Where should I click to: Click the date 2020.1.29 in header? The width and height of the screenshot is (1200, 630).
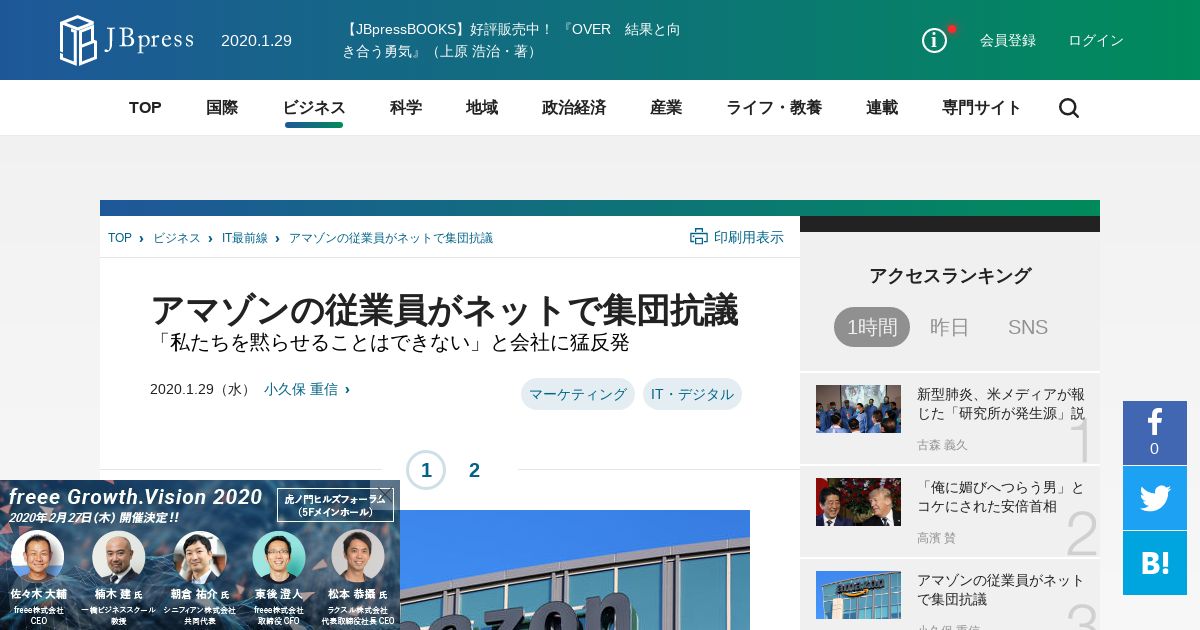tap(256, 40)
